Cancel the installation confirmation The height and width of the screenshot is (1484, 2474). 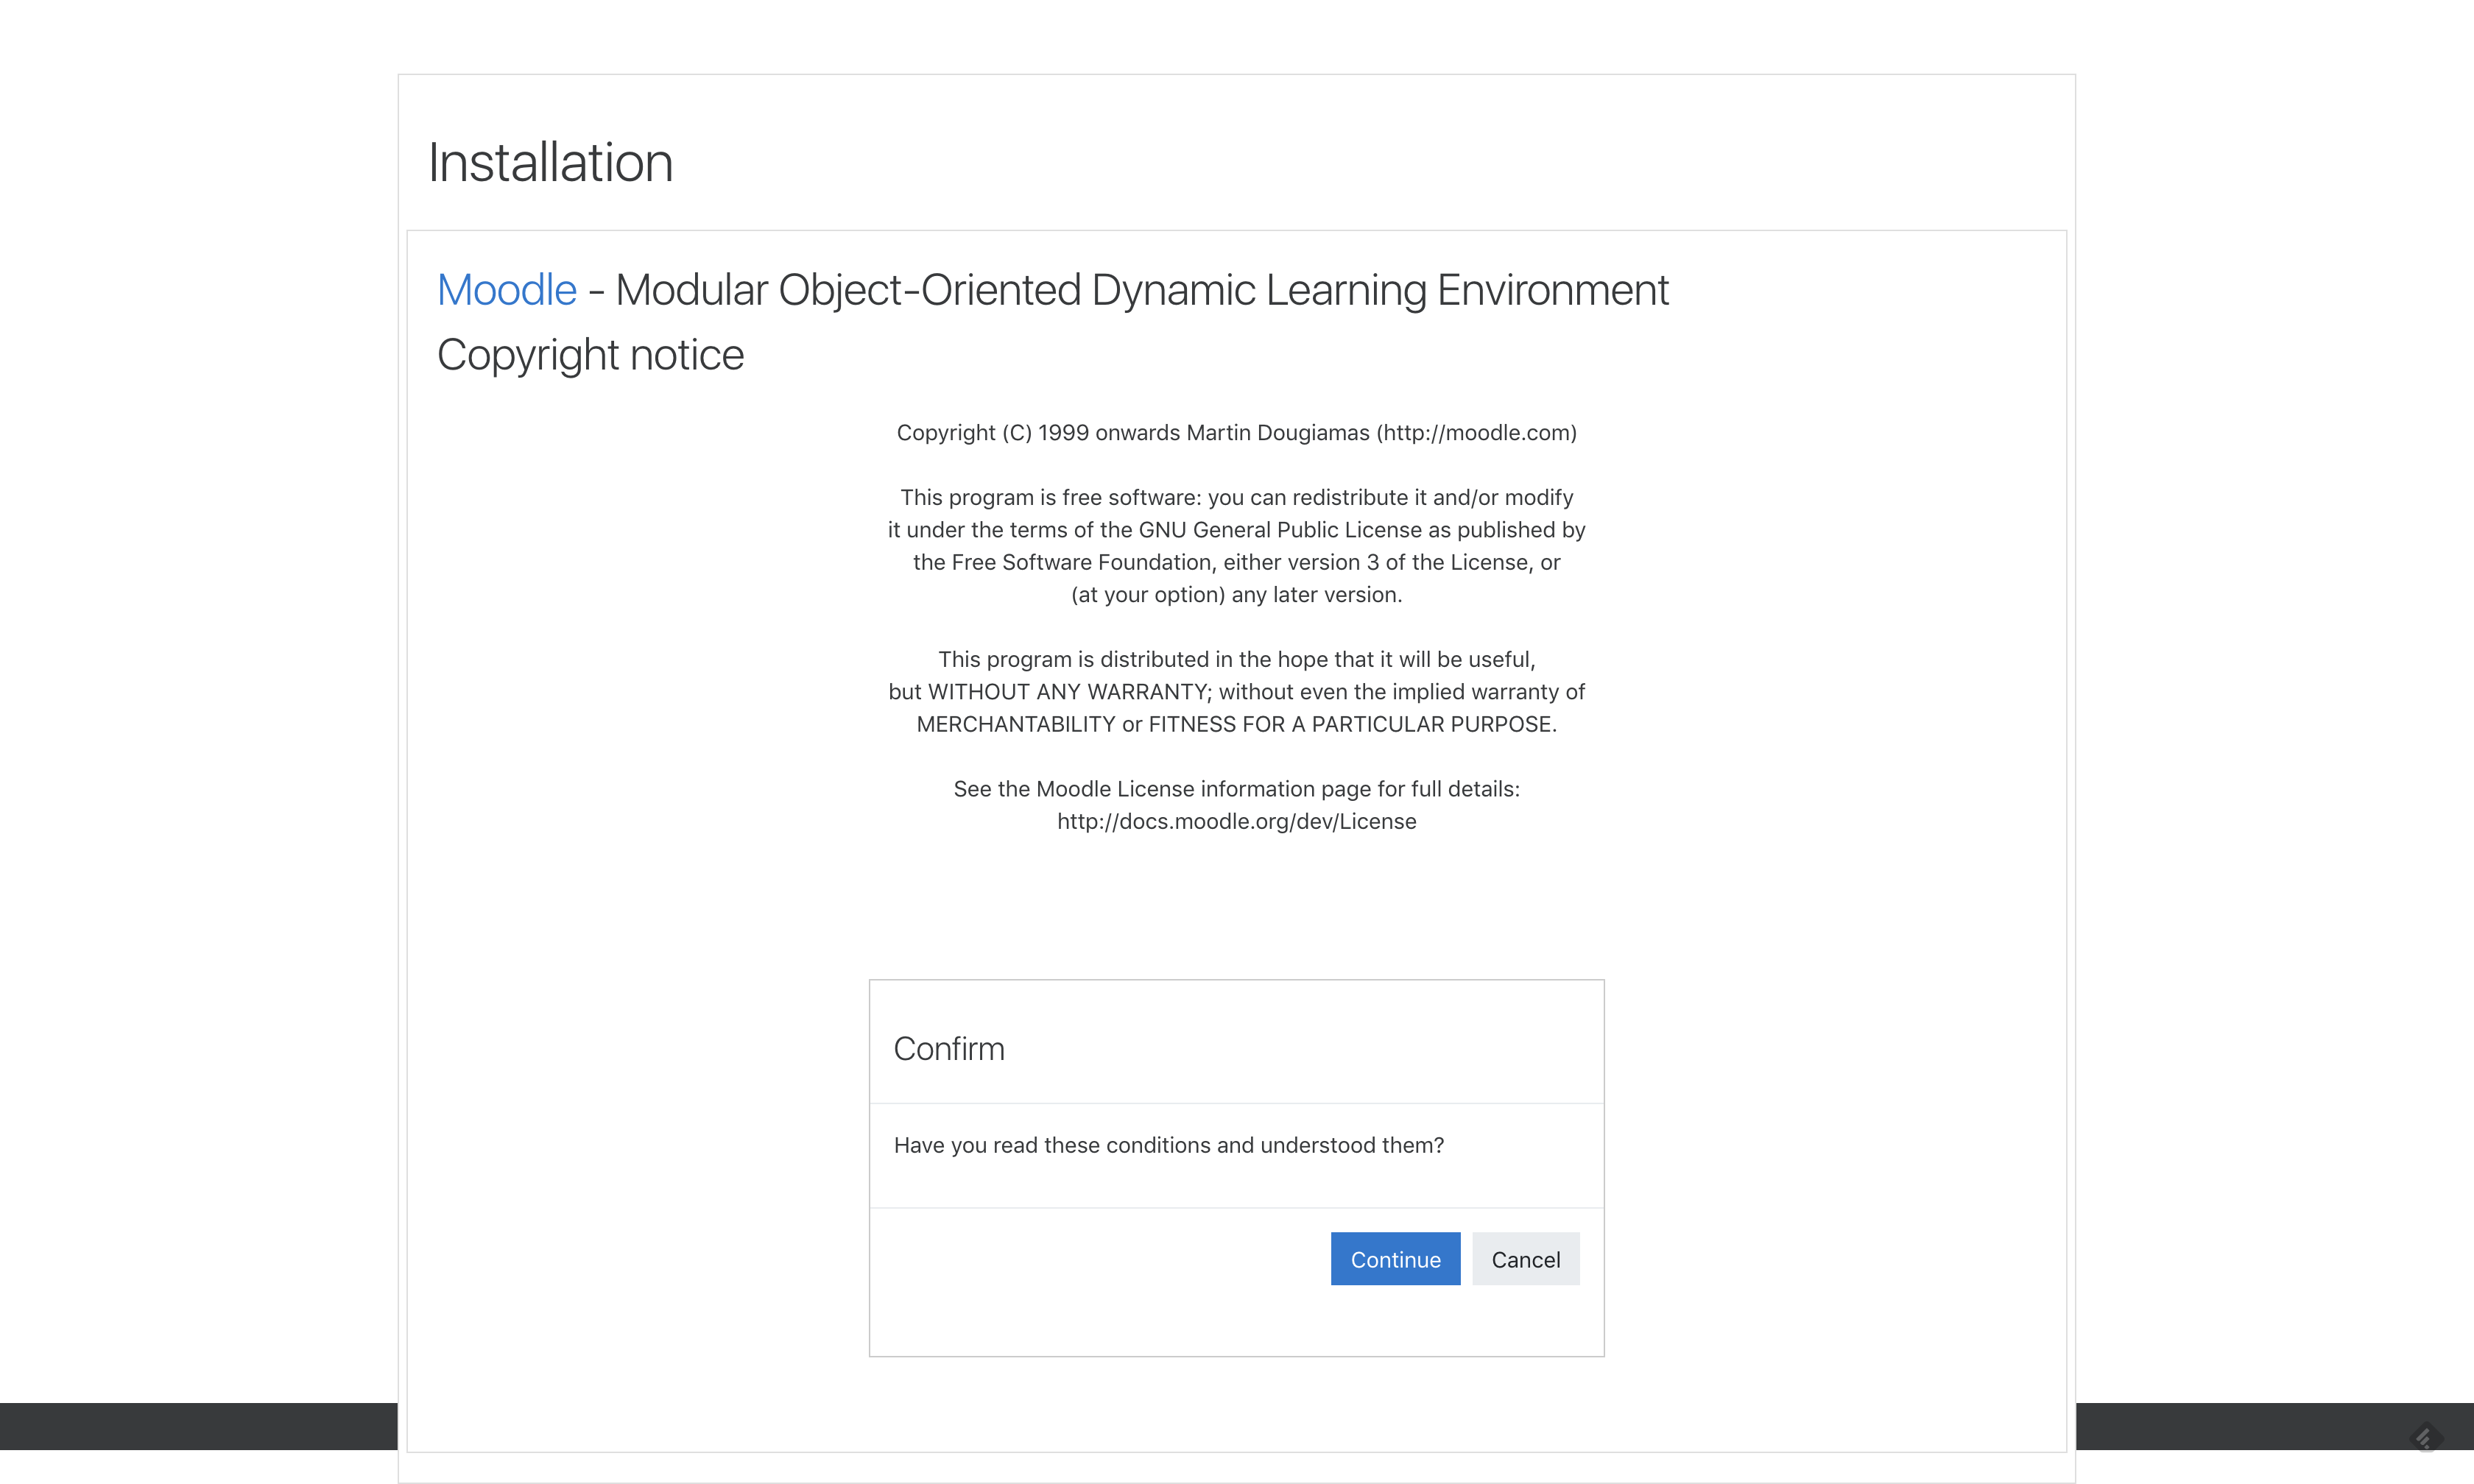tap(1525, 1259)
